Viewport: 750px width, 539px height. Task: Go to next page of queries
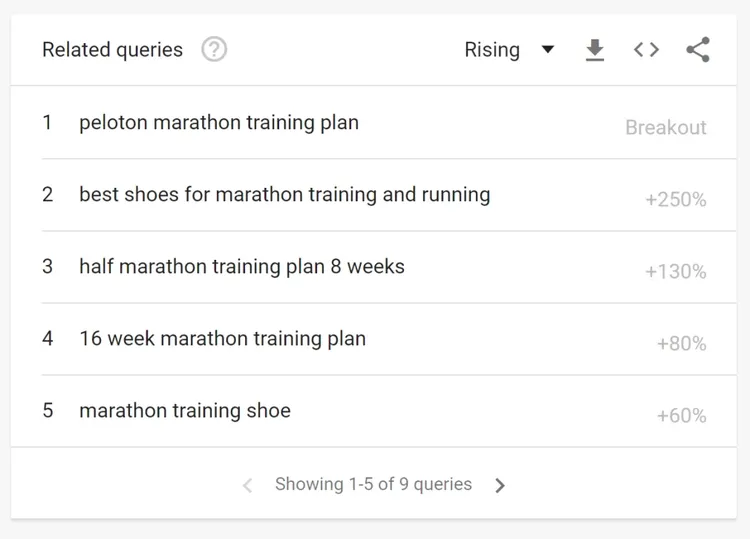click(500, 485)
